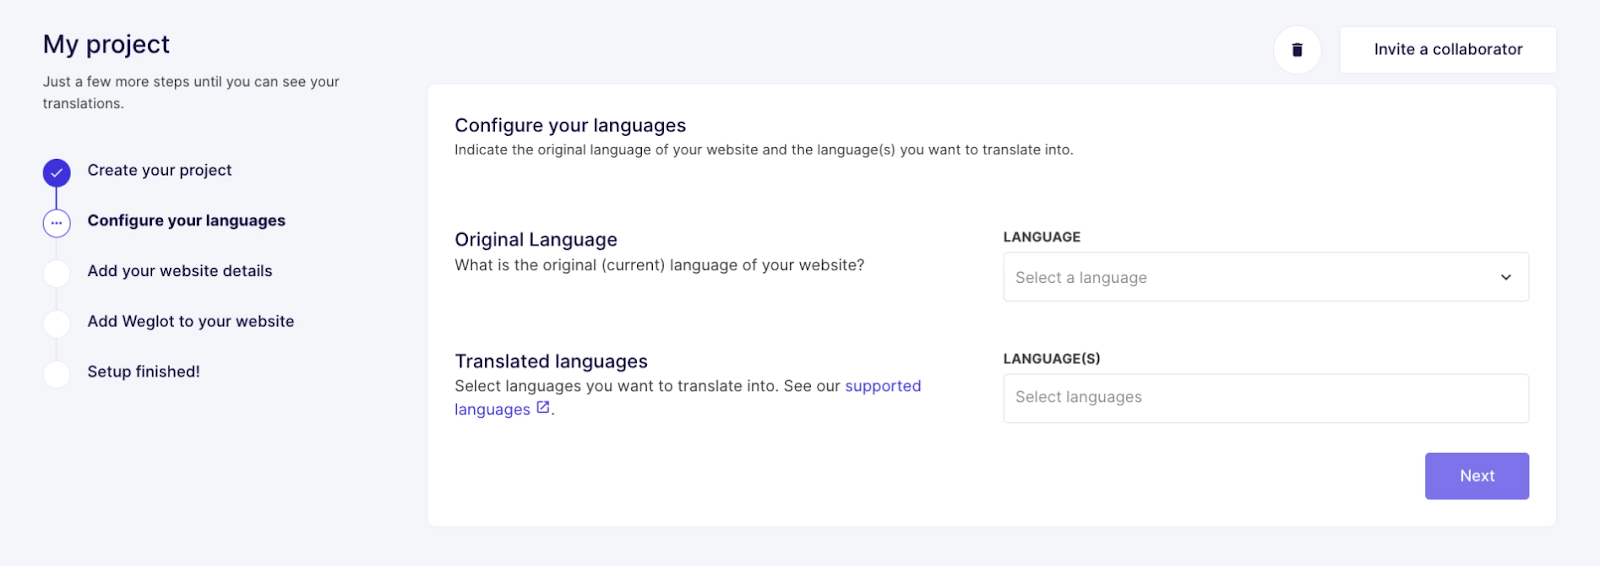Open the Select languages multi-select field

tap(1265, 398)
